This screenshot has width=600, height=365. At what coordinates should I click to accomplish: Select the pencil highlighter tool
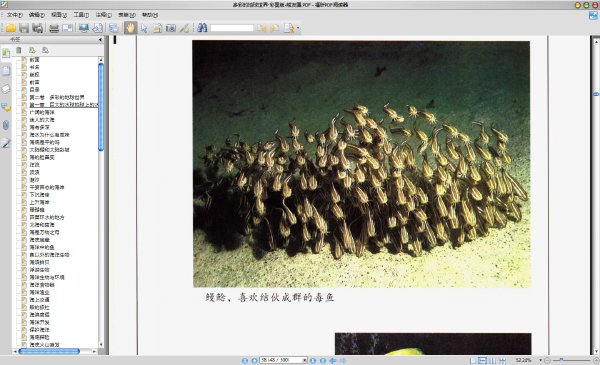(184, 28)
